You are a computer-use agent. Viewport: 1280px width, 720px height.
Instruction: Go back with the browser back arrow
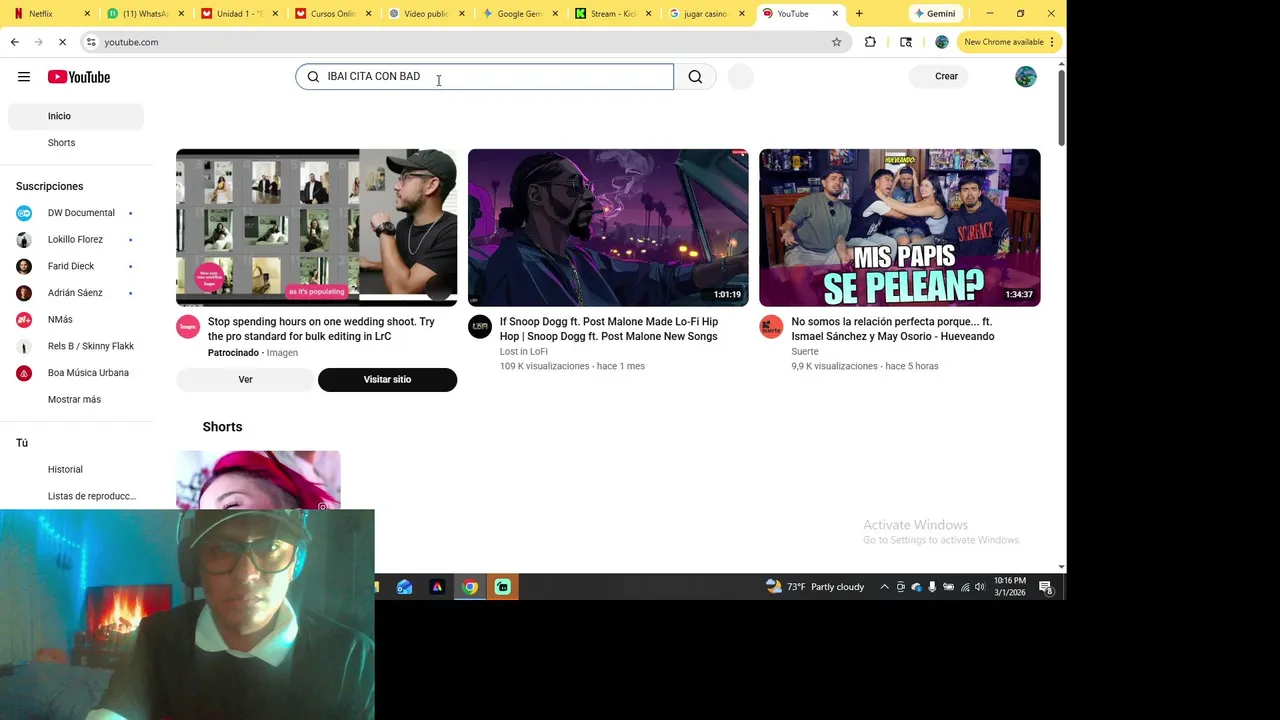[x=15, y=42]
